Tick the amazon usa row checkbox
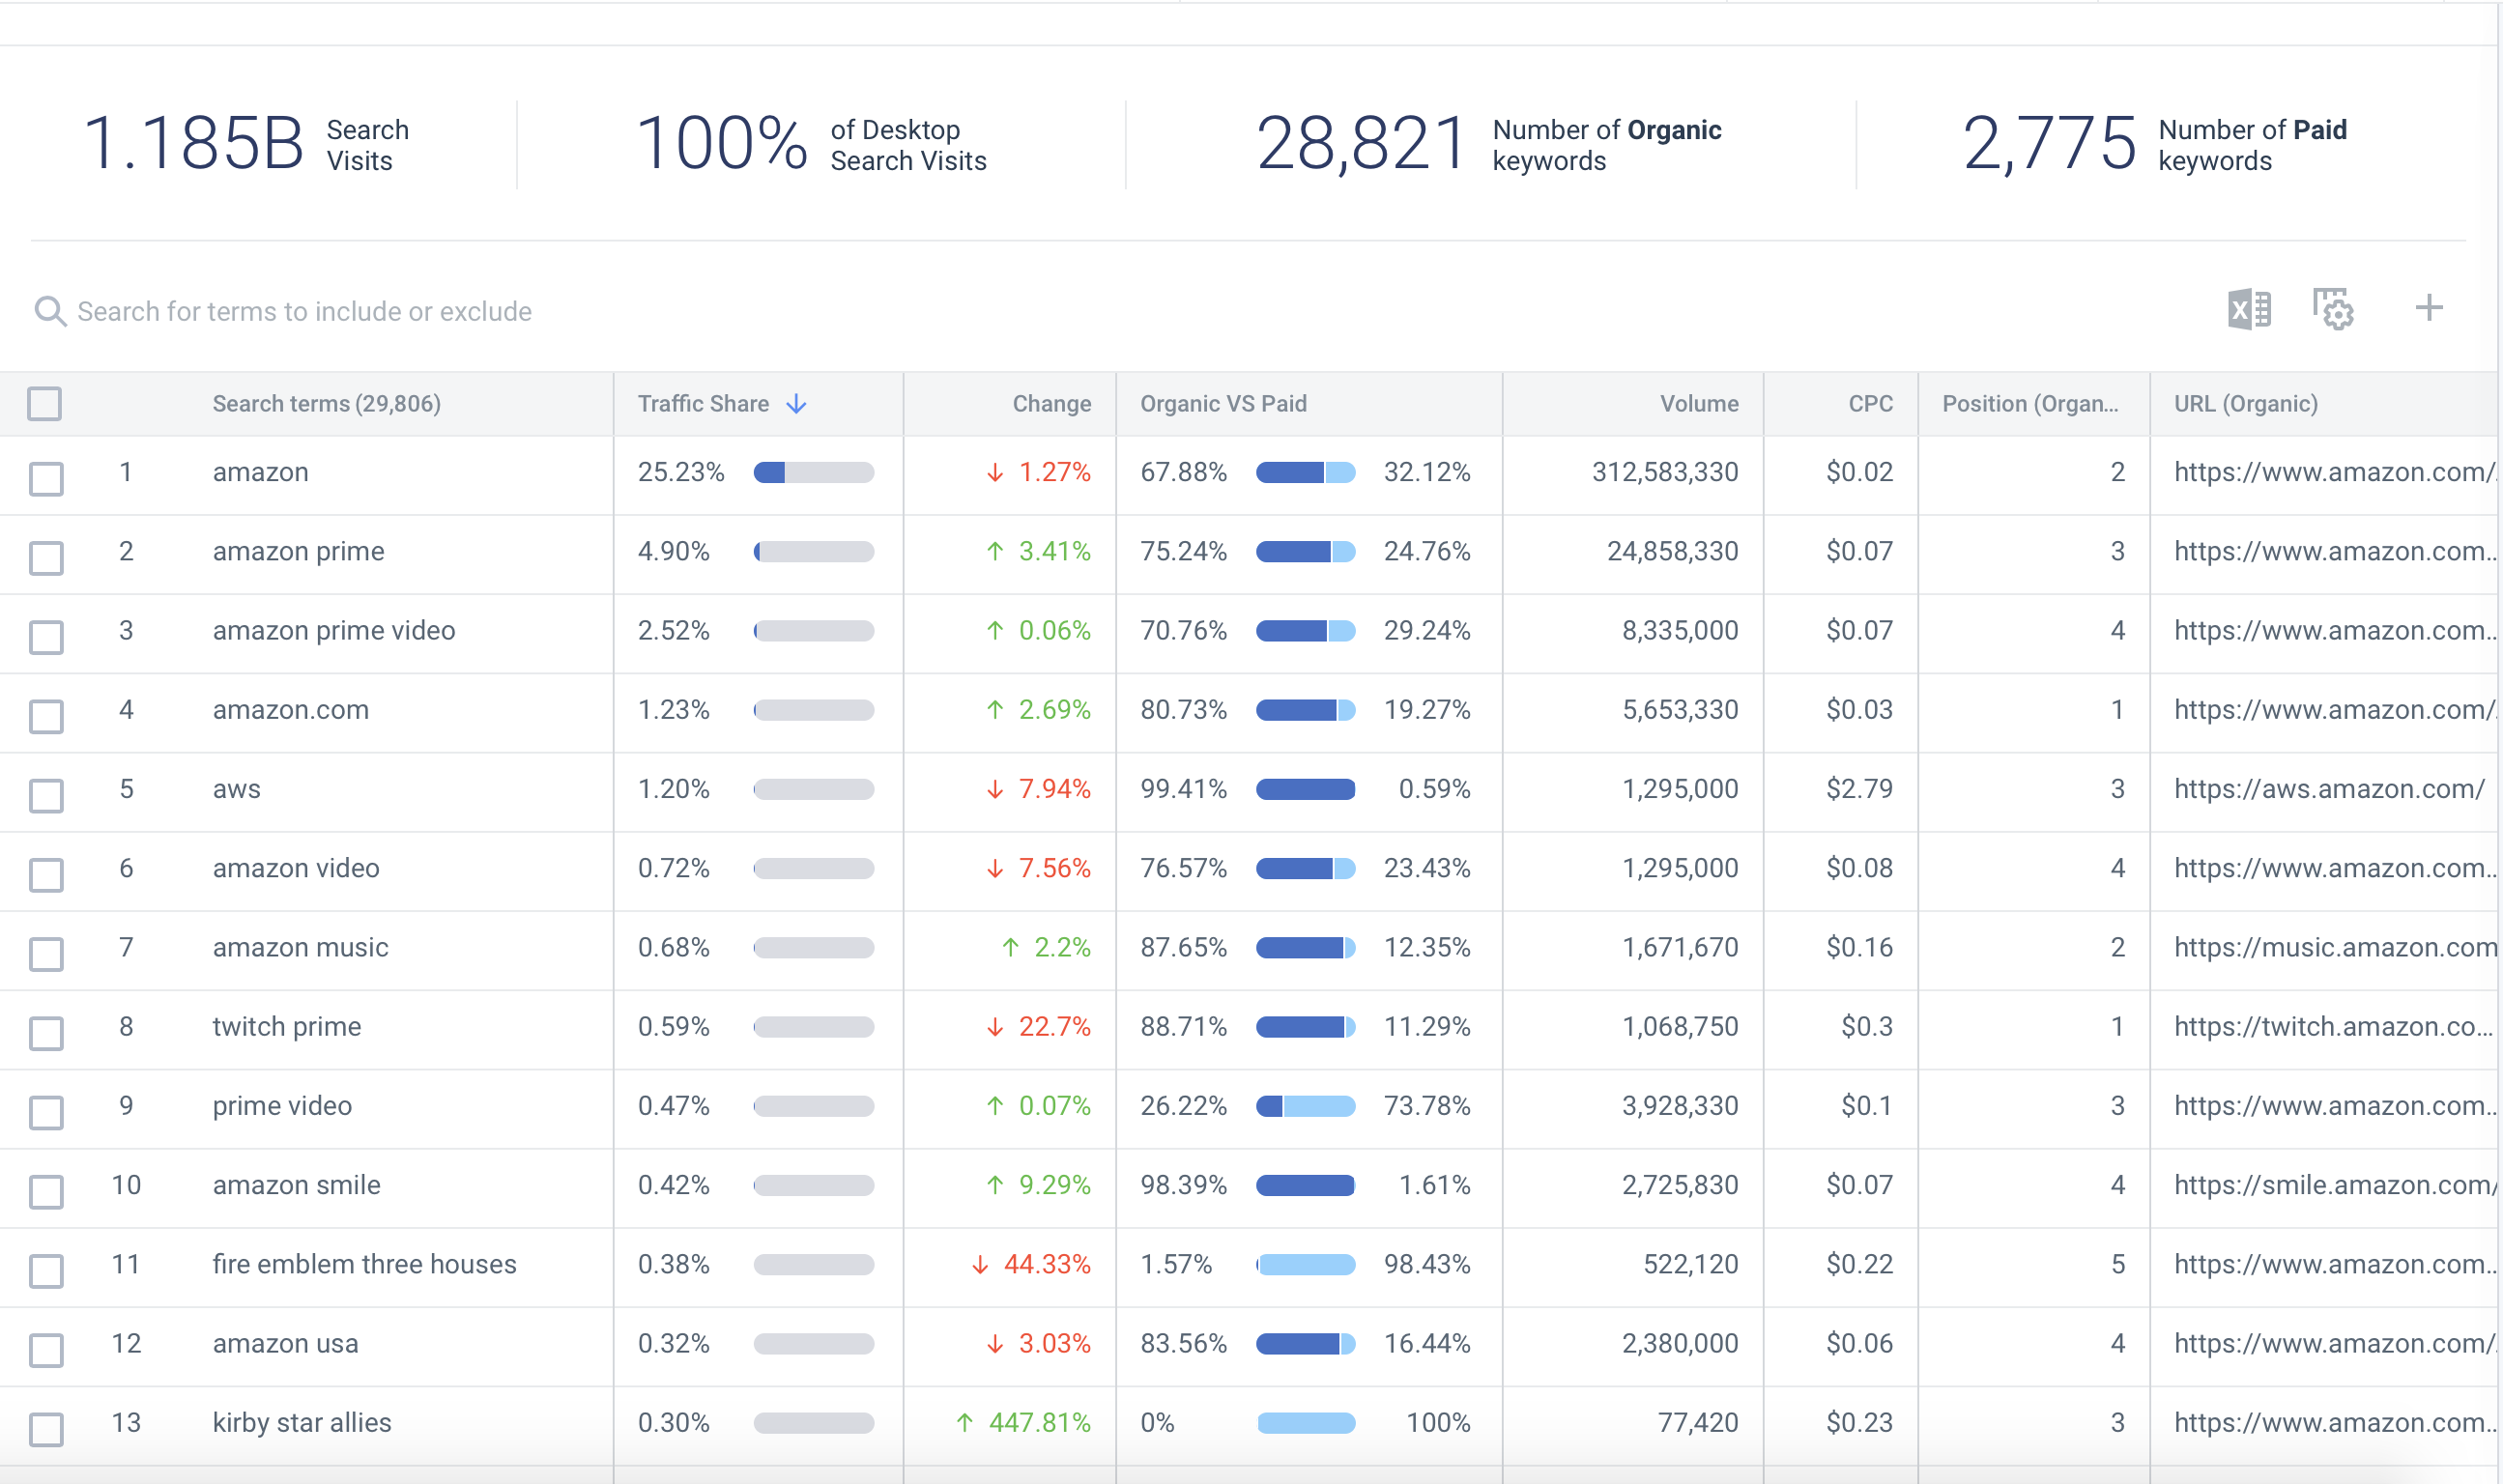 [x=46, y=1349]
